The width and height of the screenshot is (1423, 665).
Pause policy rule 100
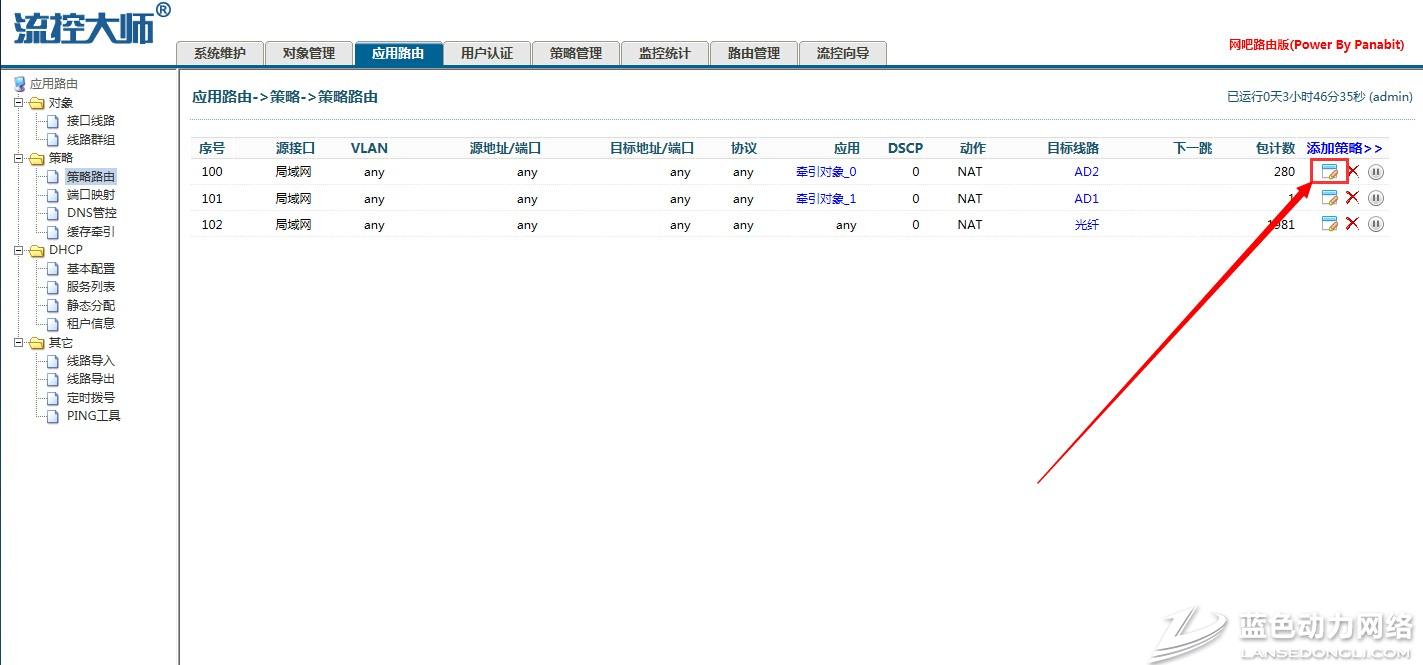(1376, 172)
